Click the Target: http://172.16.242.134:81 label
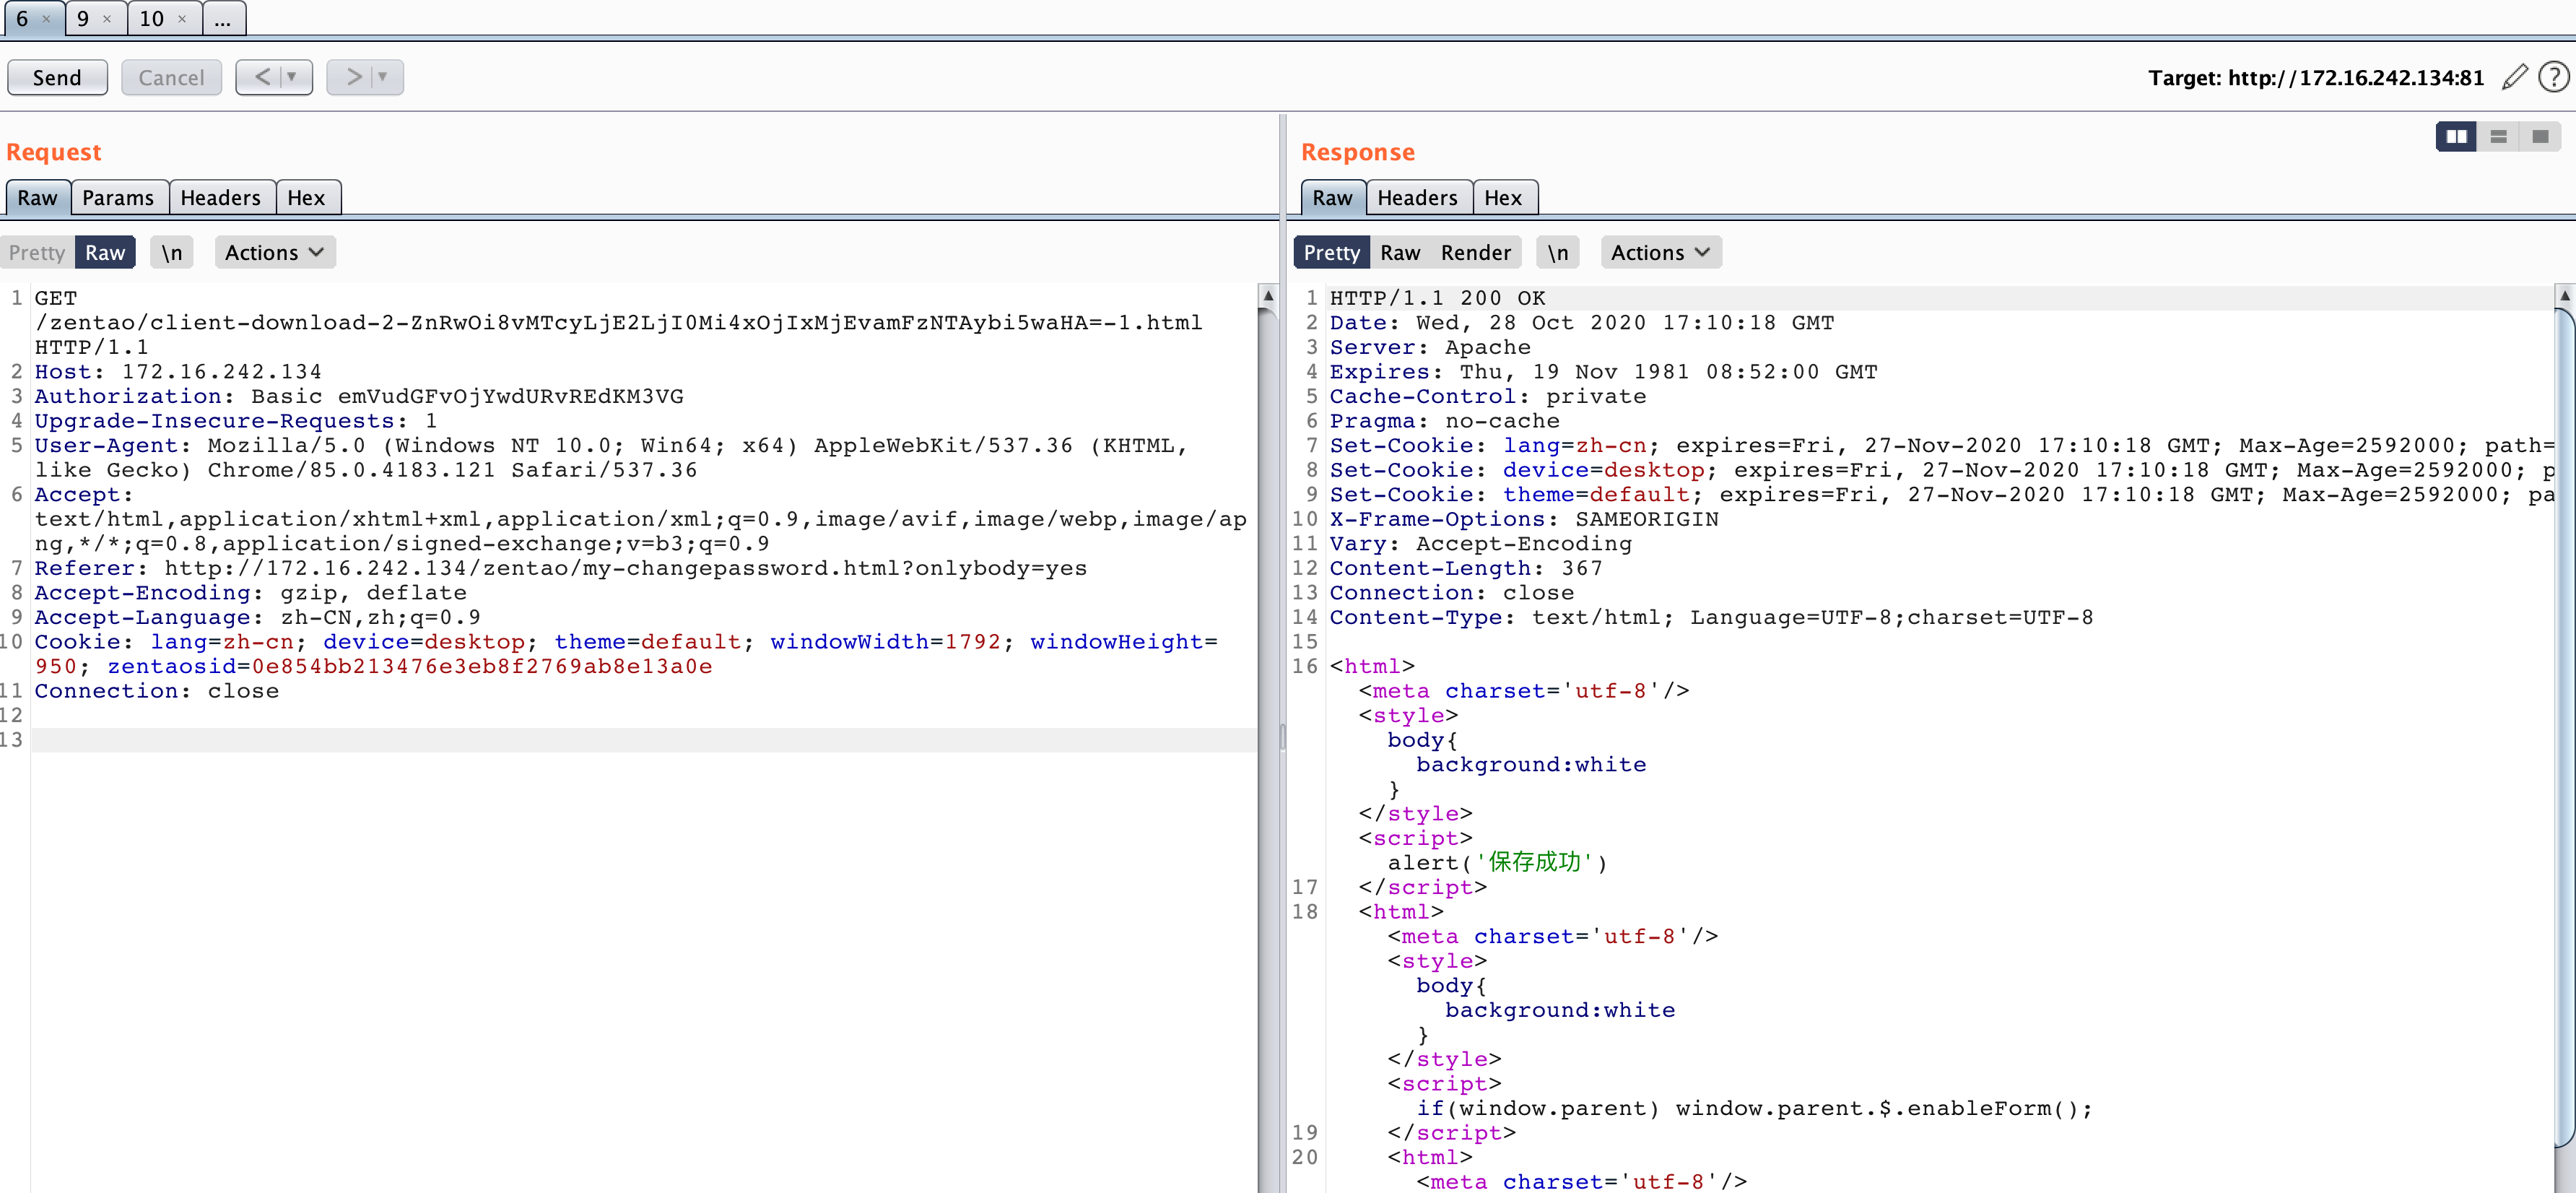 coord(2316,77)
